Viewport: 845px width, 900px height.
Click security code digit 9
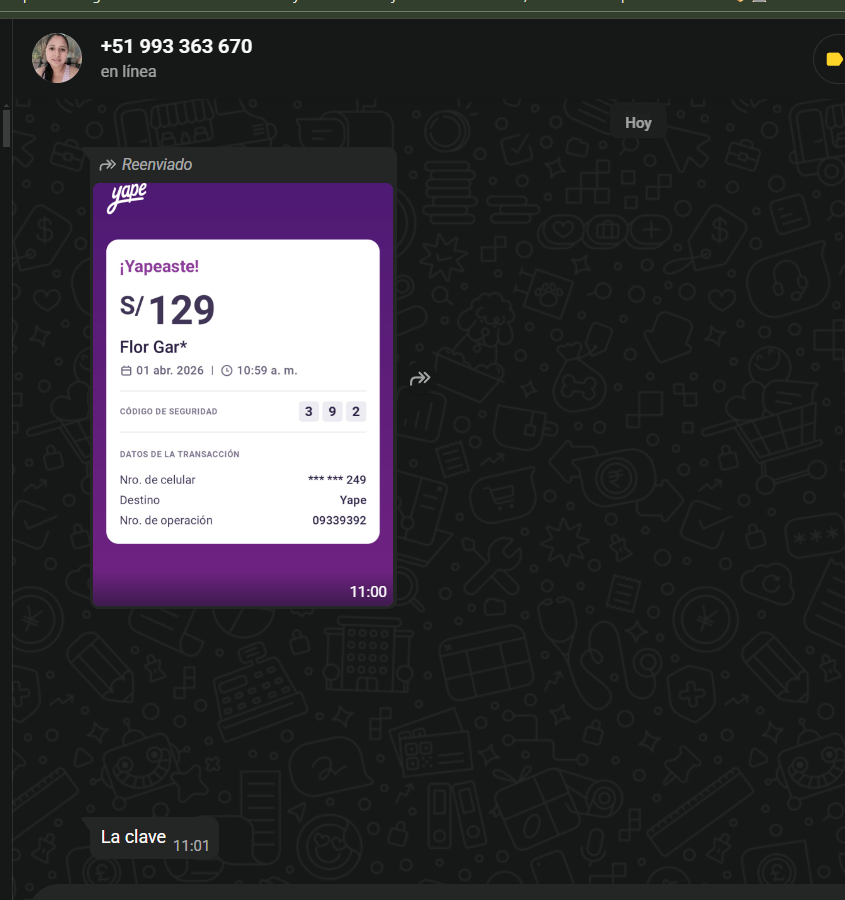point(332,412)
